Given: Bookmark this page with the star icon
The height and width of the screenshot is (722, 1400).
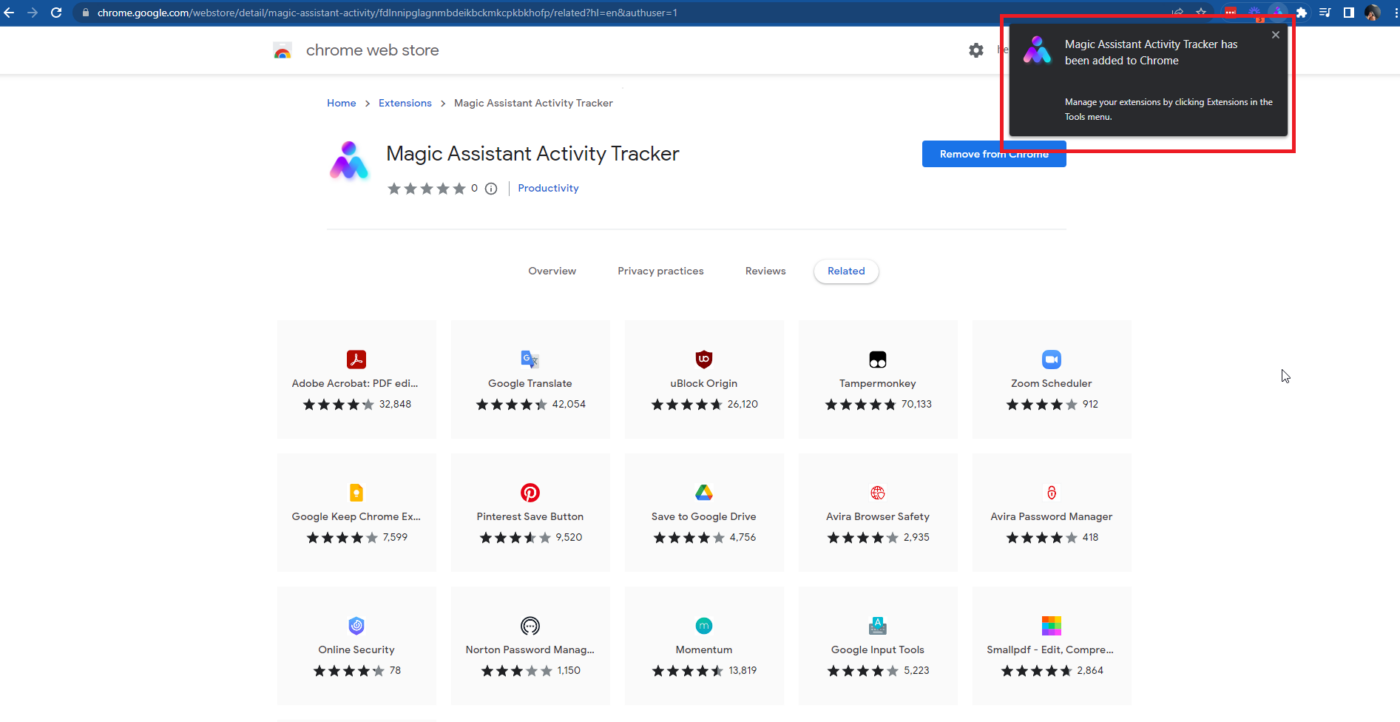Looking at the screenshot, I should (x=1201, y=13).
